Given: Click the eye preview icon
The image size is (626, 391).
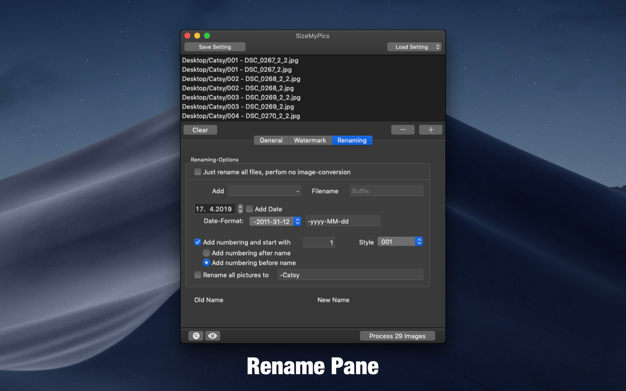Looking at the screenshot, I should tap(212, 336).
